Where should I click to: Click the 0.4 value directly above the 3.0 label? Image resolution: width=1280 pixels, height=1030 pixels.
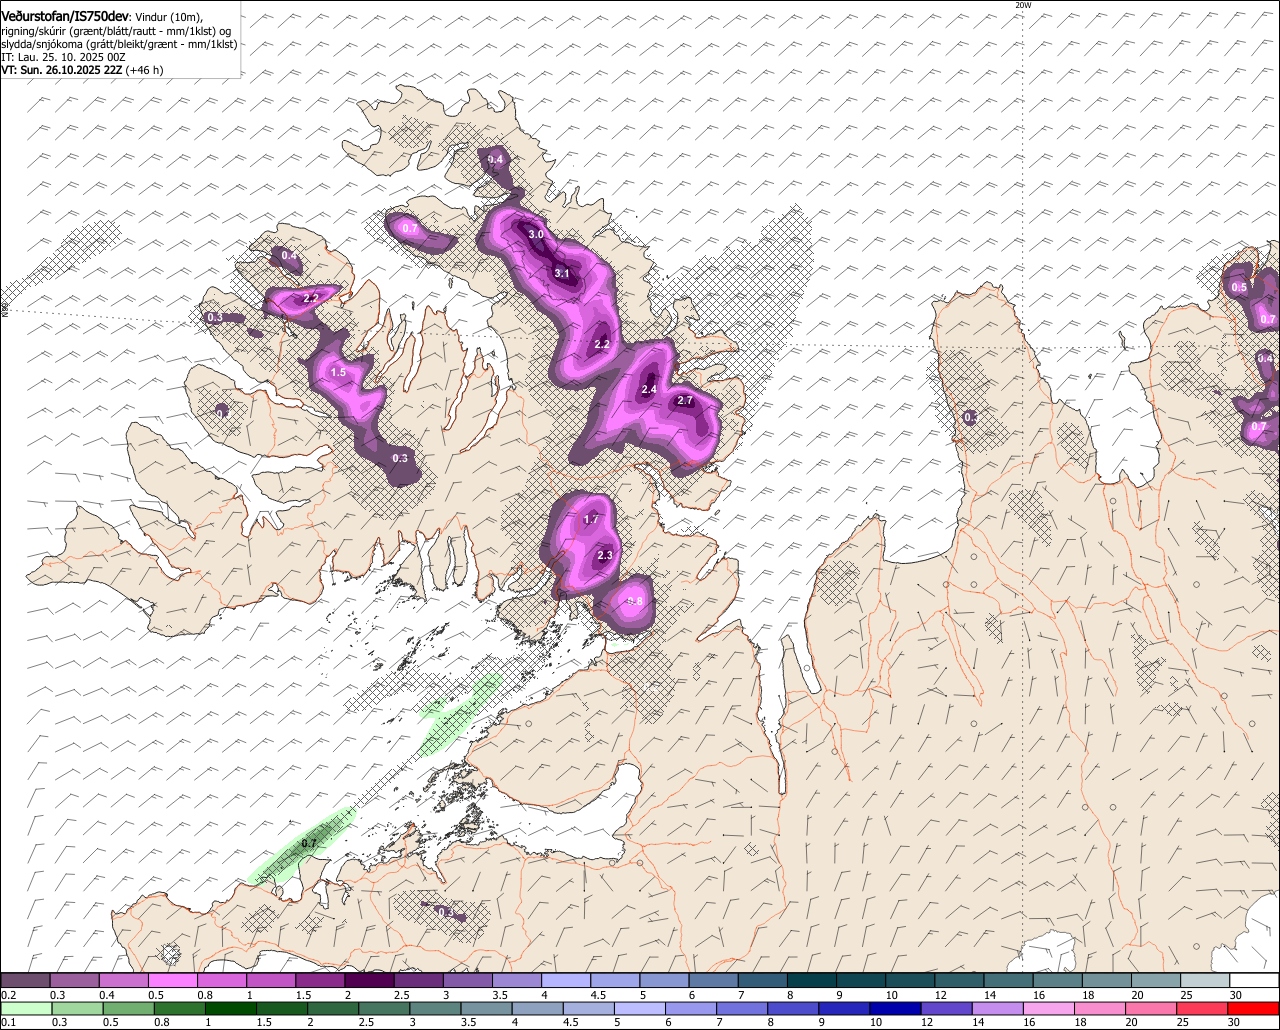(496, 160)
